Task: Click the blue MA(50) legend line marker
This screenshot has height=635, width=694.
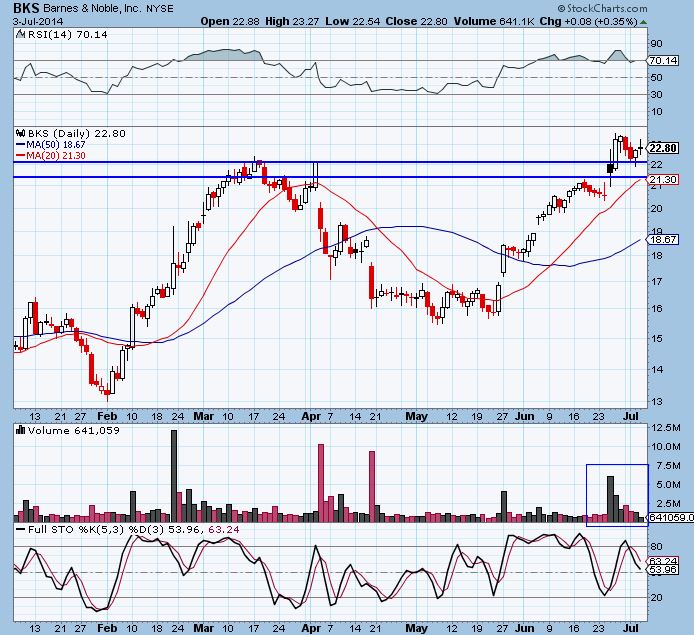Action: pyautogui.click(x=20, y=145)
